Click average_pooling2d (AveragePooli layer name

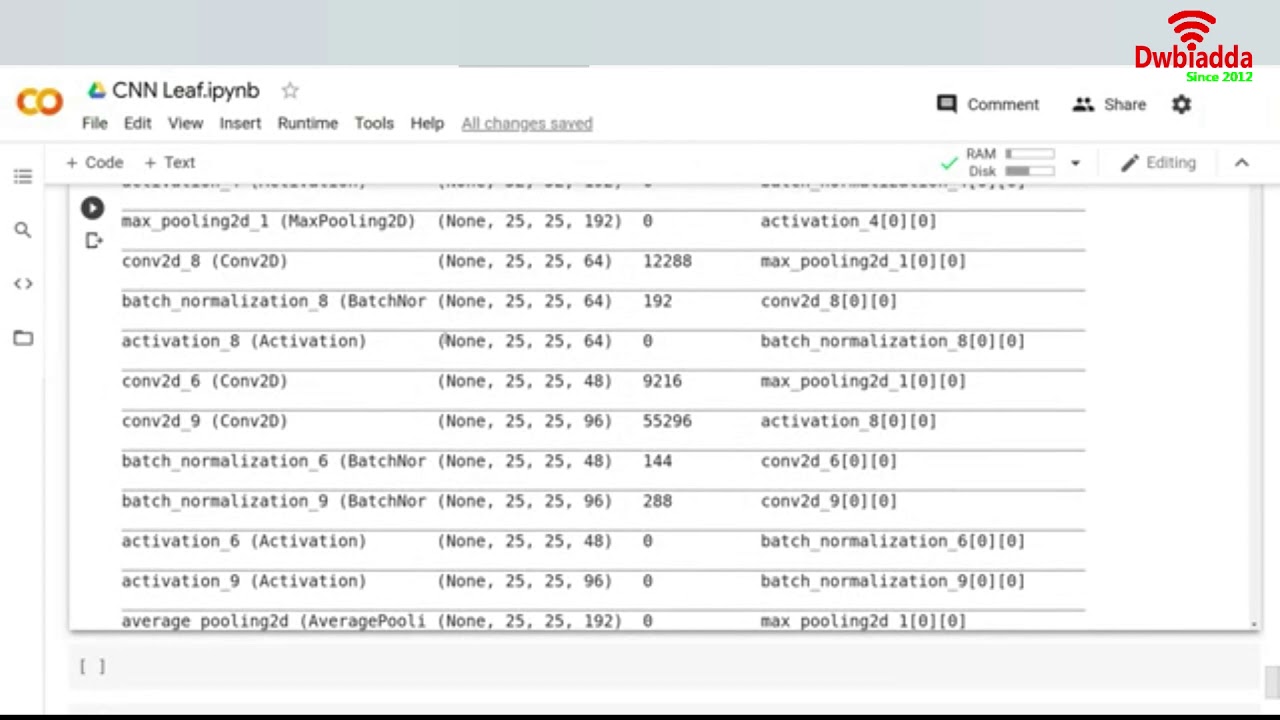(x=274, y=621)
